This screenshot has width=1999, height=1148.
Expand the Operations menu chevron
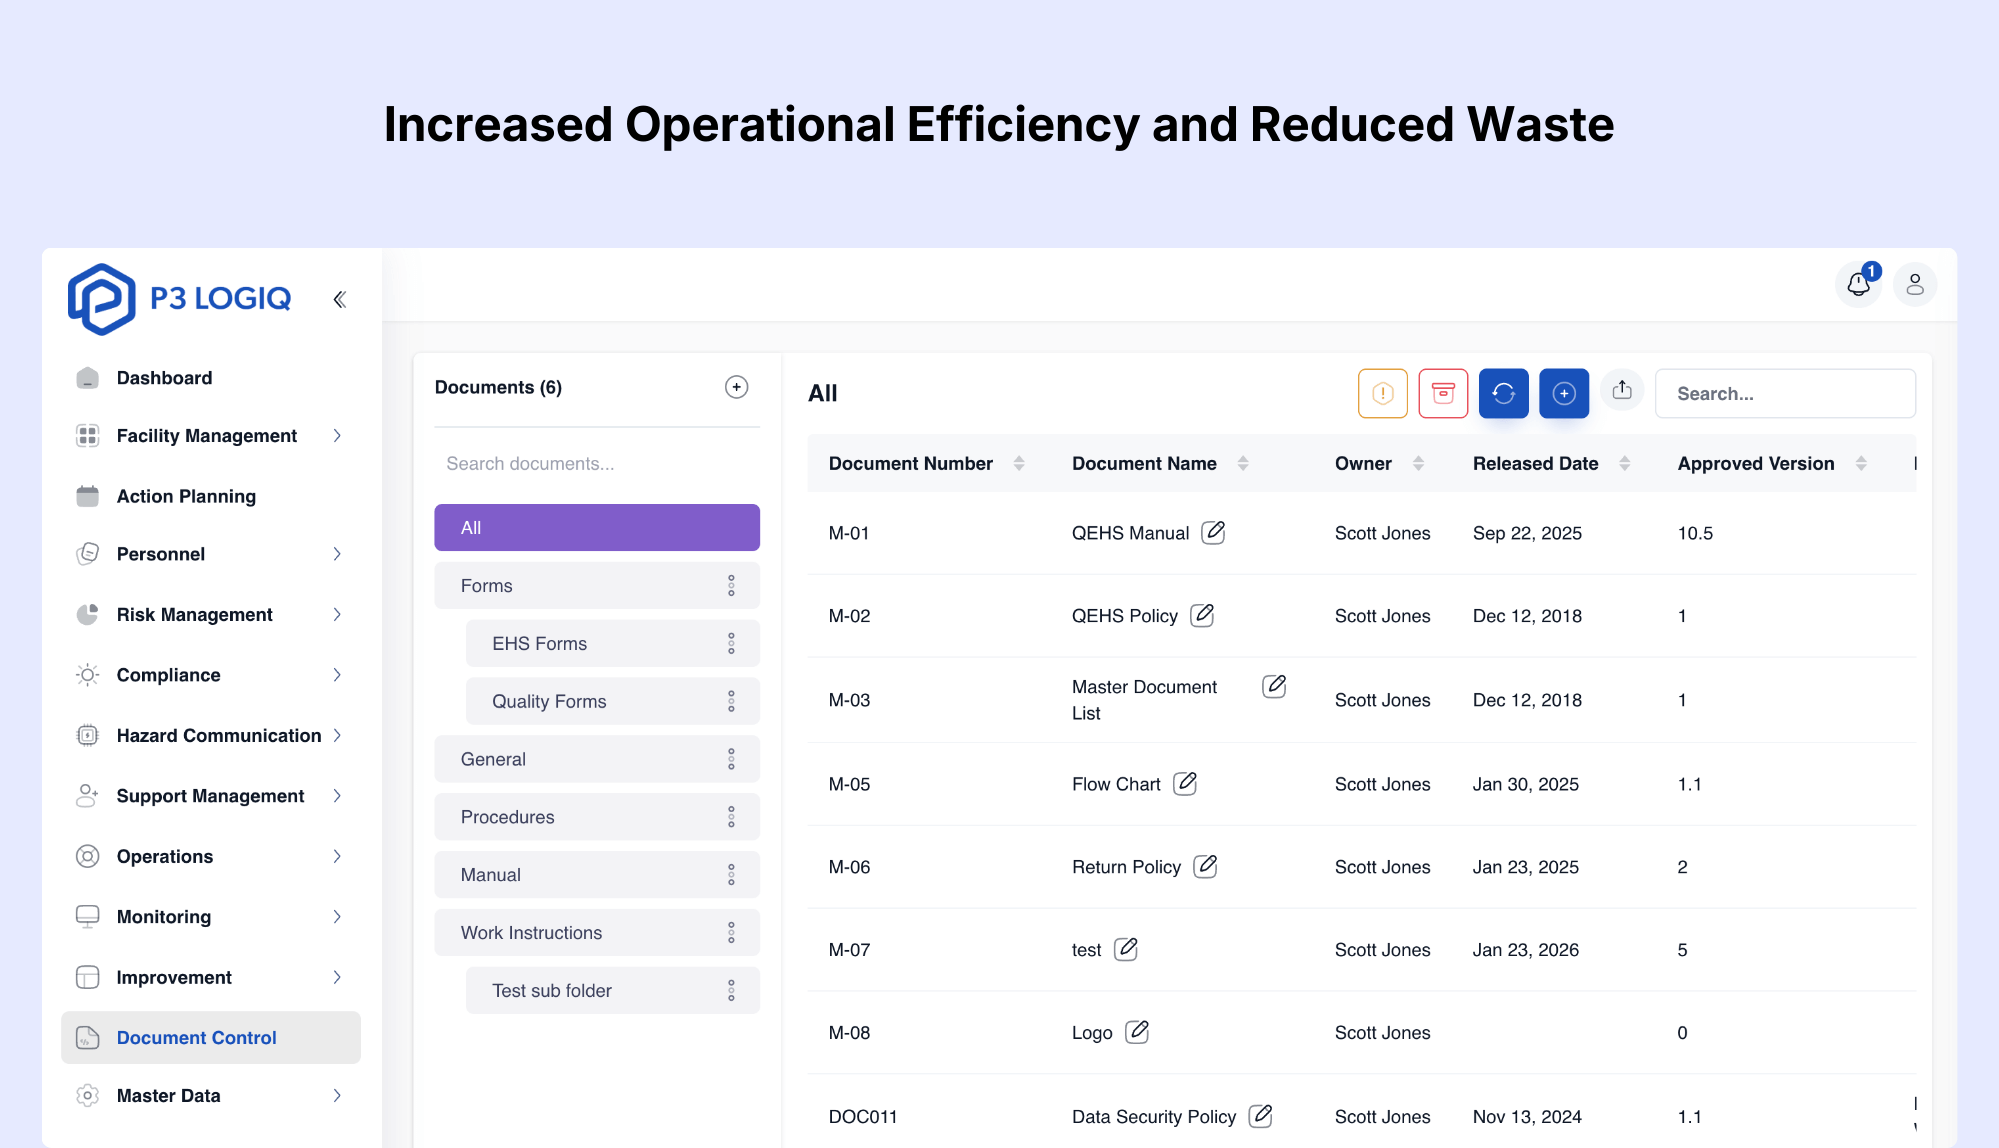pos(337,856)
